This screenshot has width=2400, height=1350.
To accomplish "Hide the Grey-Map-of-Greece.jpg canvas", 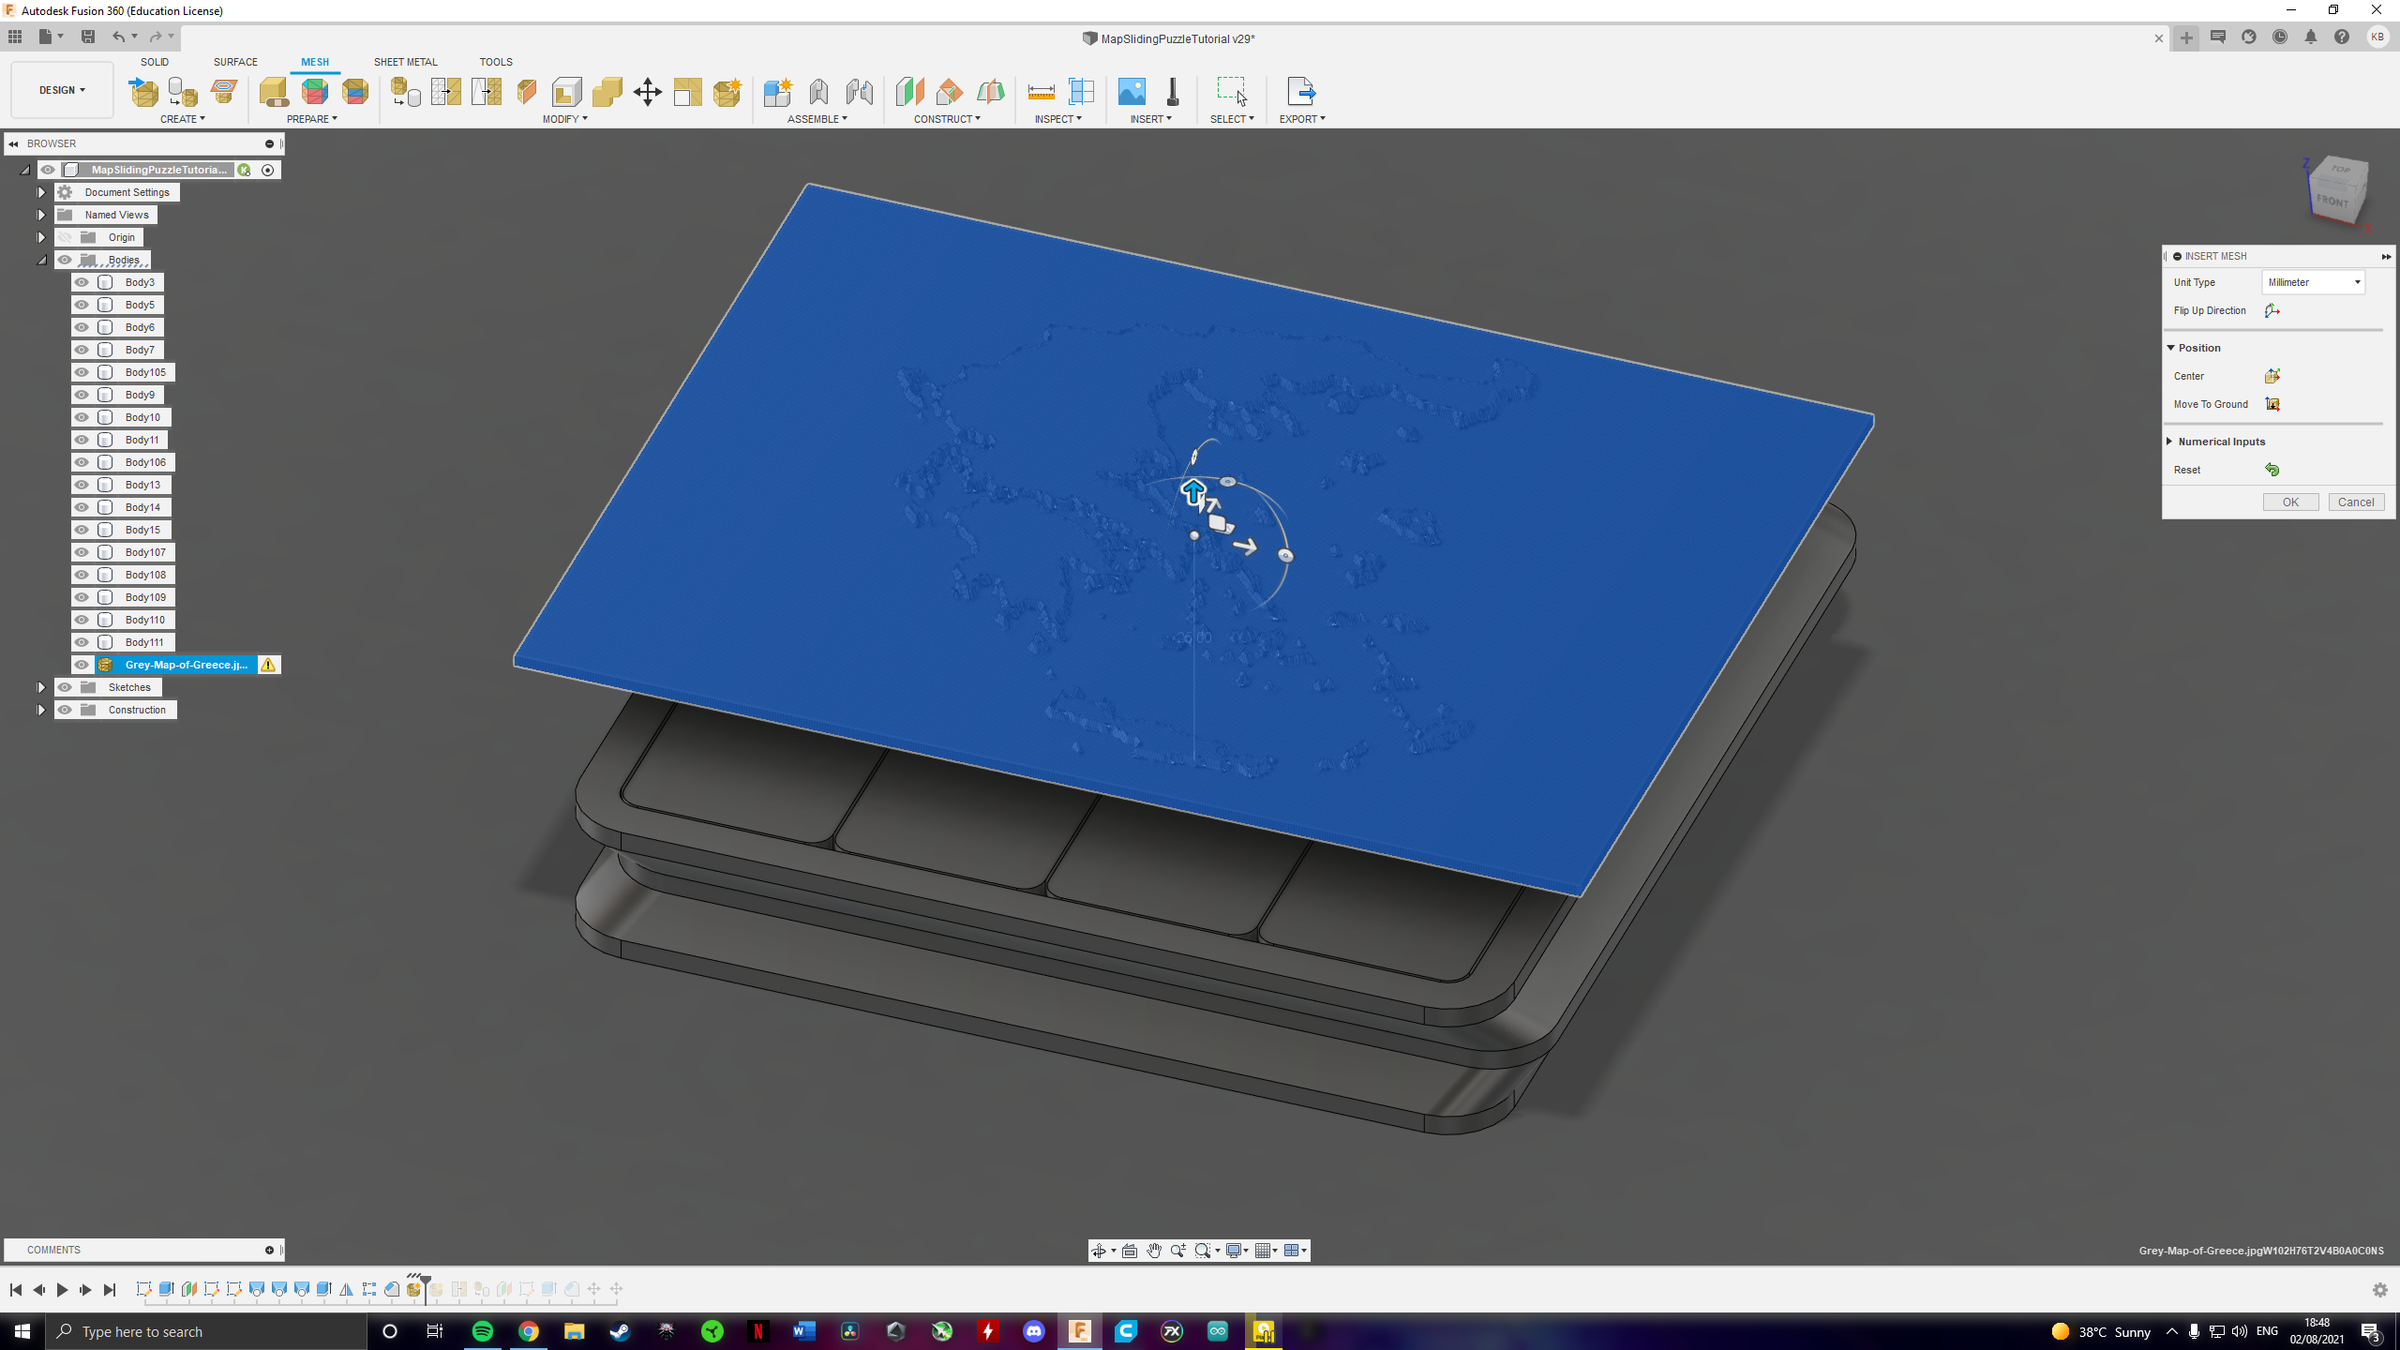I will (81, 664).
